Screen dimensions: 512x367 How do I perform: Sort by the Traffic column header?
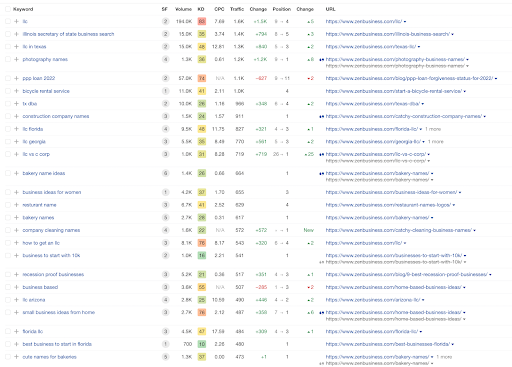pos(237,9)
